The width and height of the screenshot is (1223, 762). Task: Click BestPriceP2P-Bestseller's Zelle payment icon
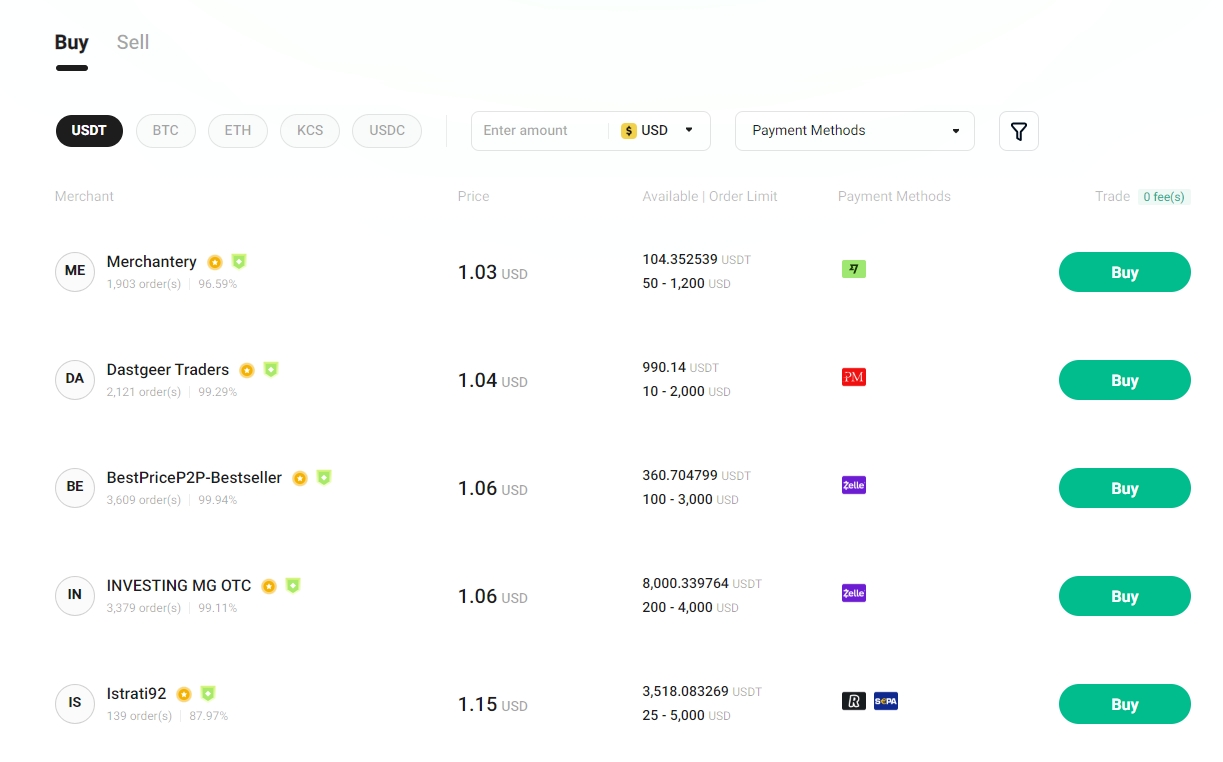point(853,485)
